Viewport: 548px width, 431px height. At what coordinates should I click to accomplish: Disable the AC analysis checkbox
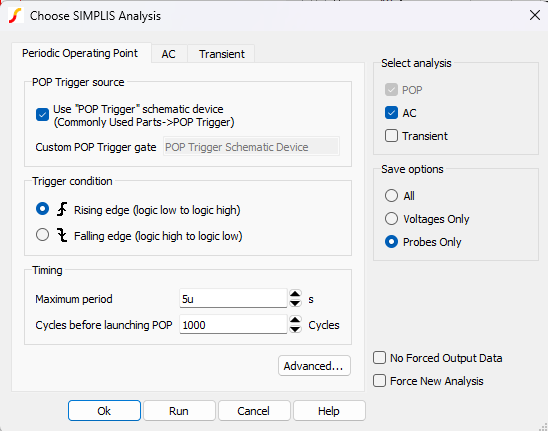click(x=391, y=113)
